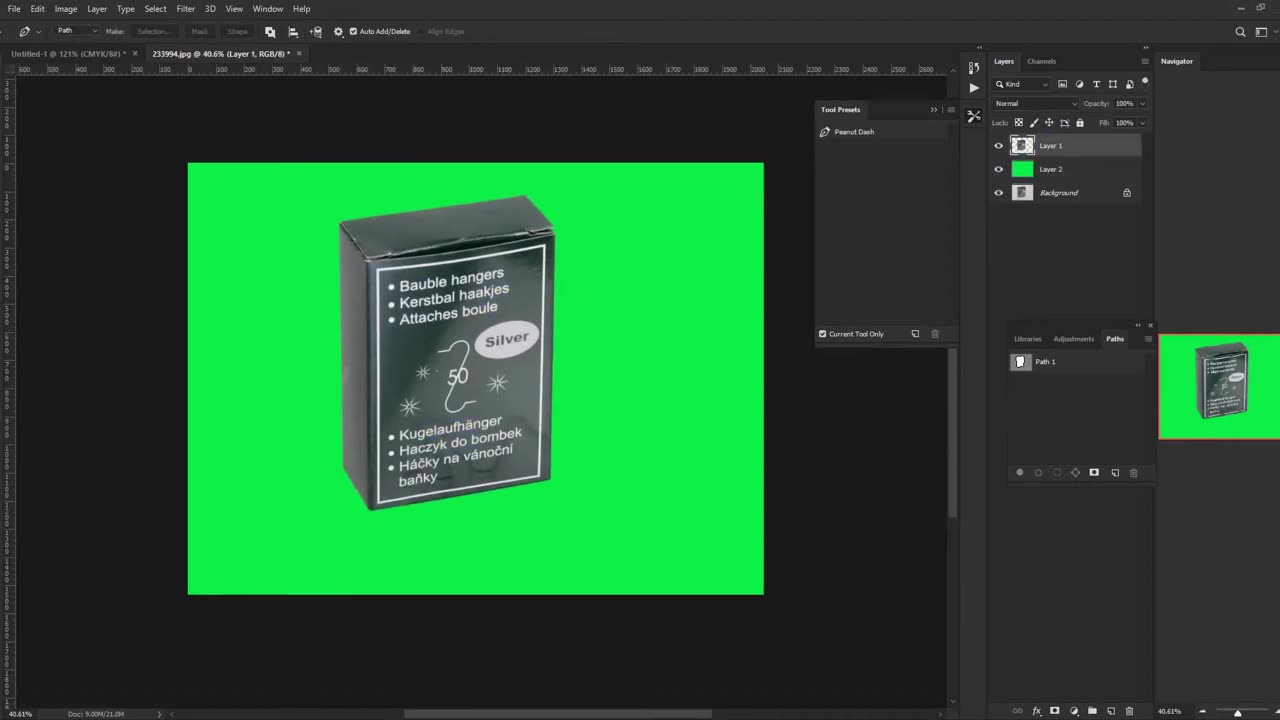
Task: Toggle the Current Tool Only checkbox
Action: click(x=823, y=334)
